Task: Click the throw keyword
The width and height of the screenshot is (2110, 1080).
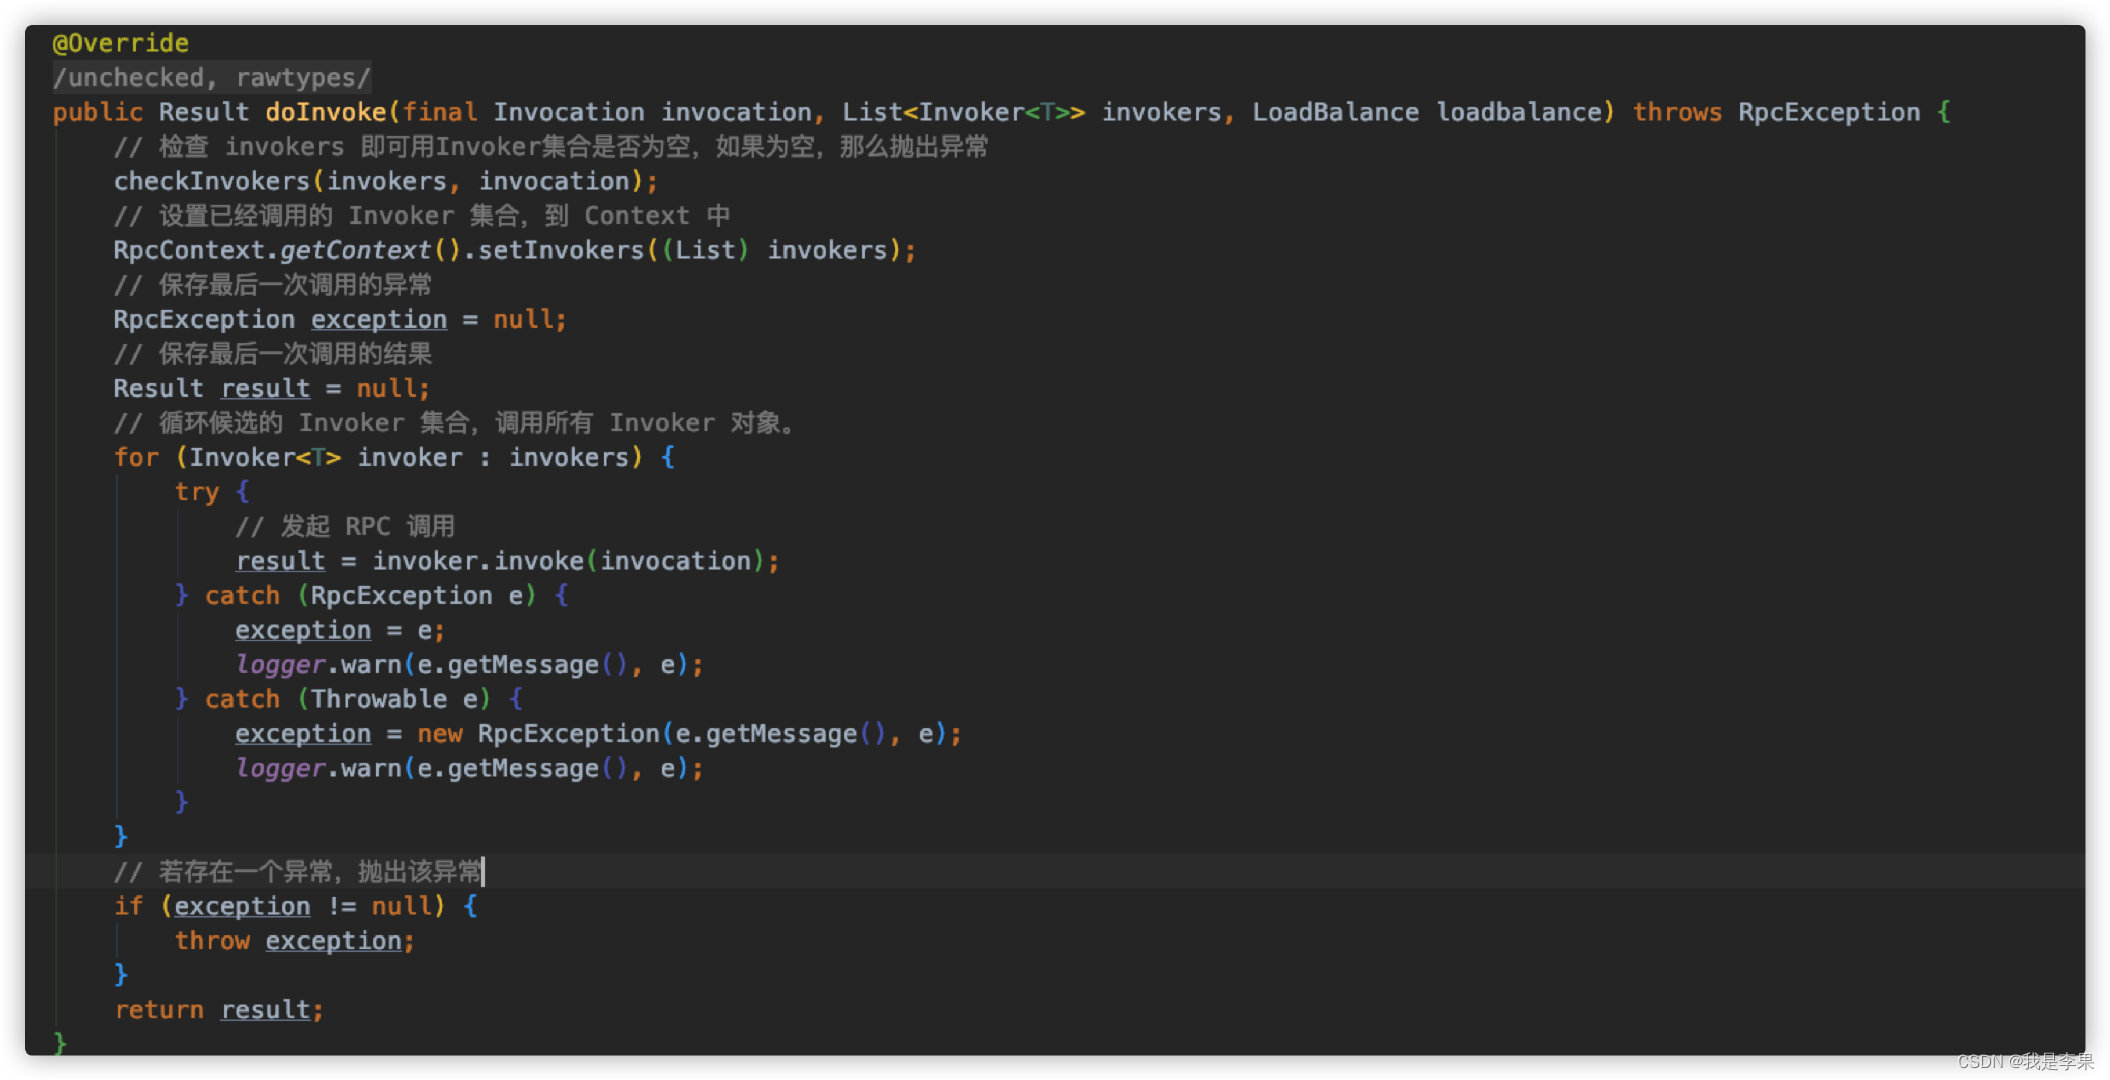Action: click(x=212, y=941)
